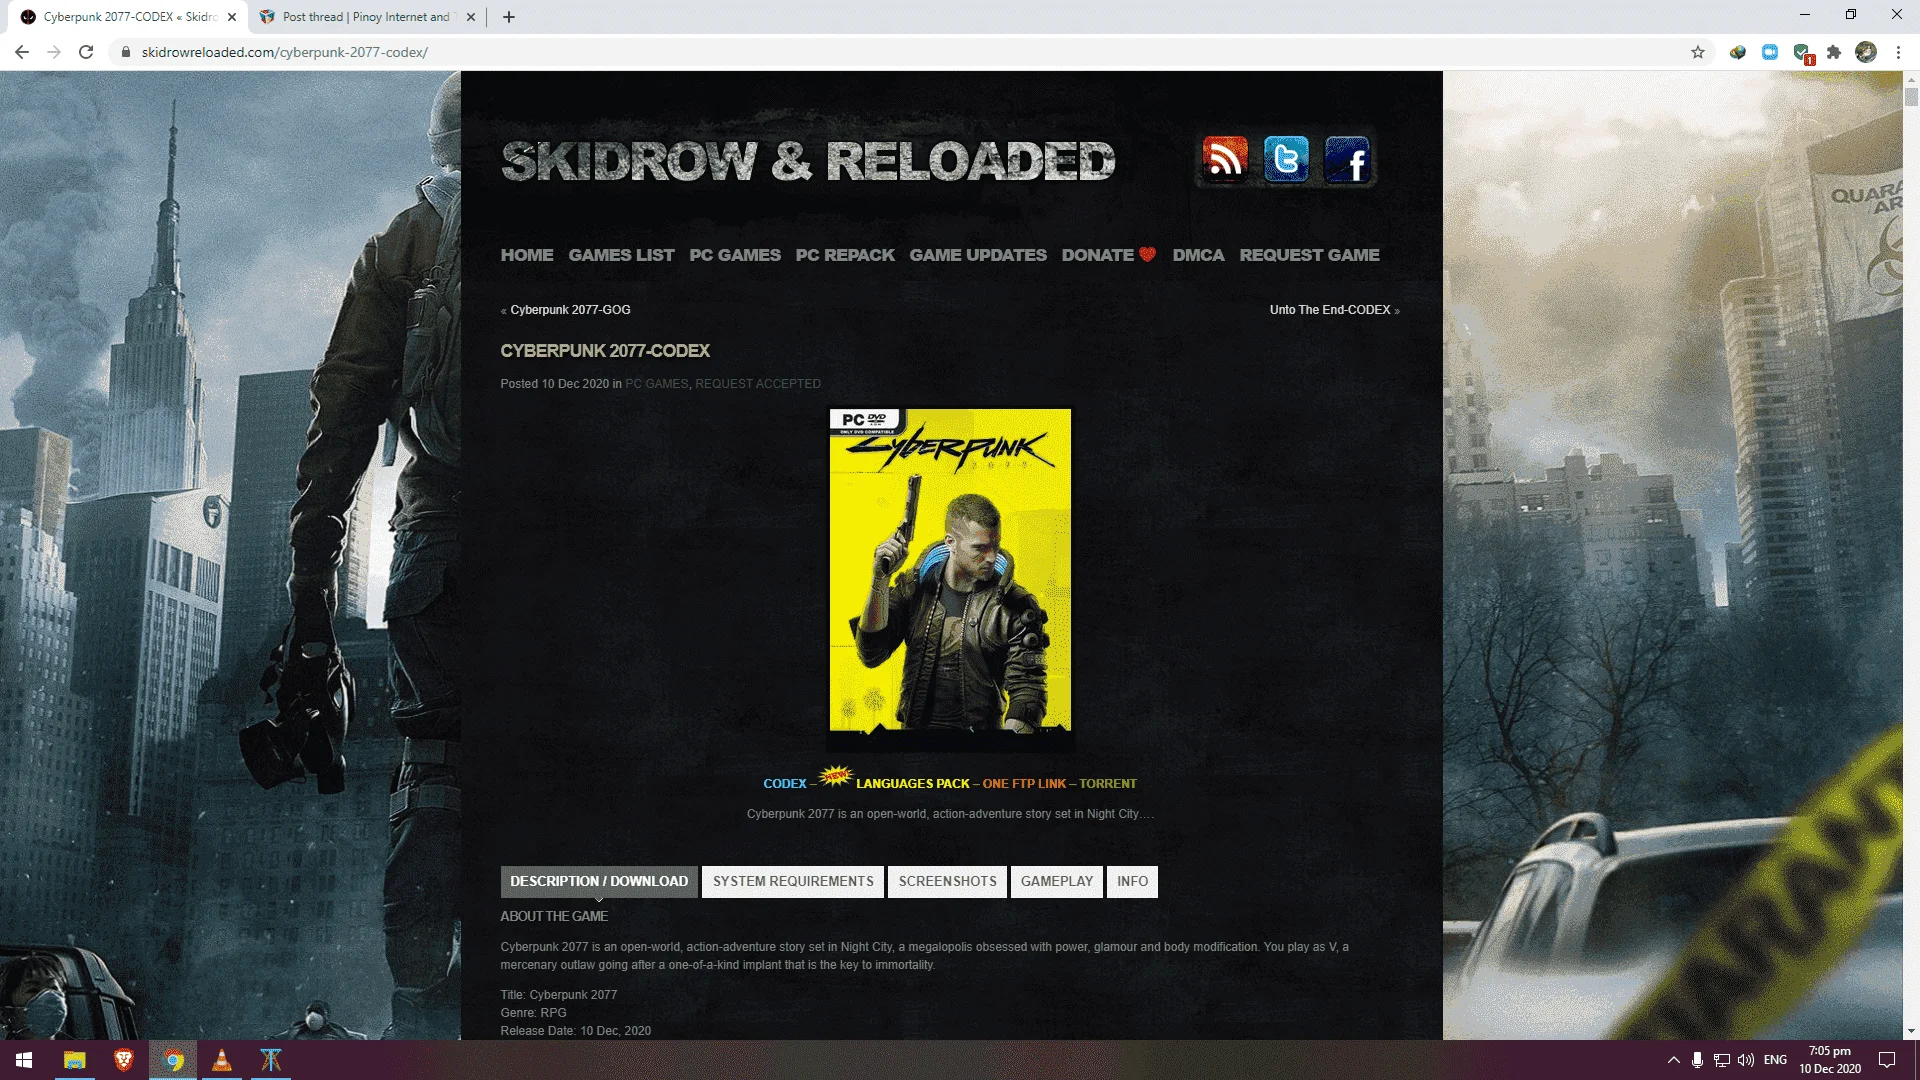This screenshot has height=1080, width=1920.
Task: Switch to the Cyberpunk 2077-CODEX browser tab
Action: point(129,17)
